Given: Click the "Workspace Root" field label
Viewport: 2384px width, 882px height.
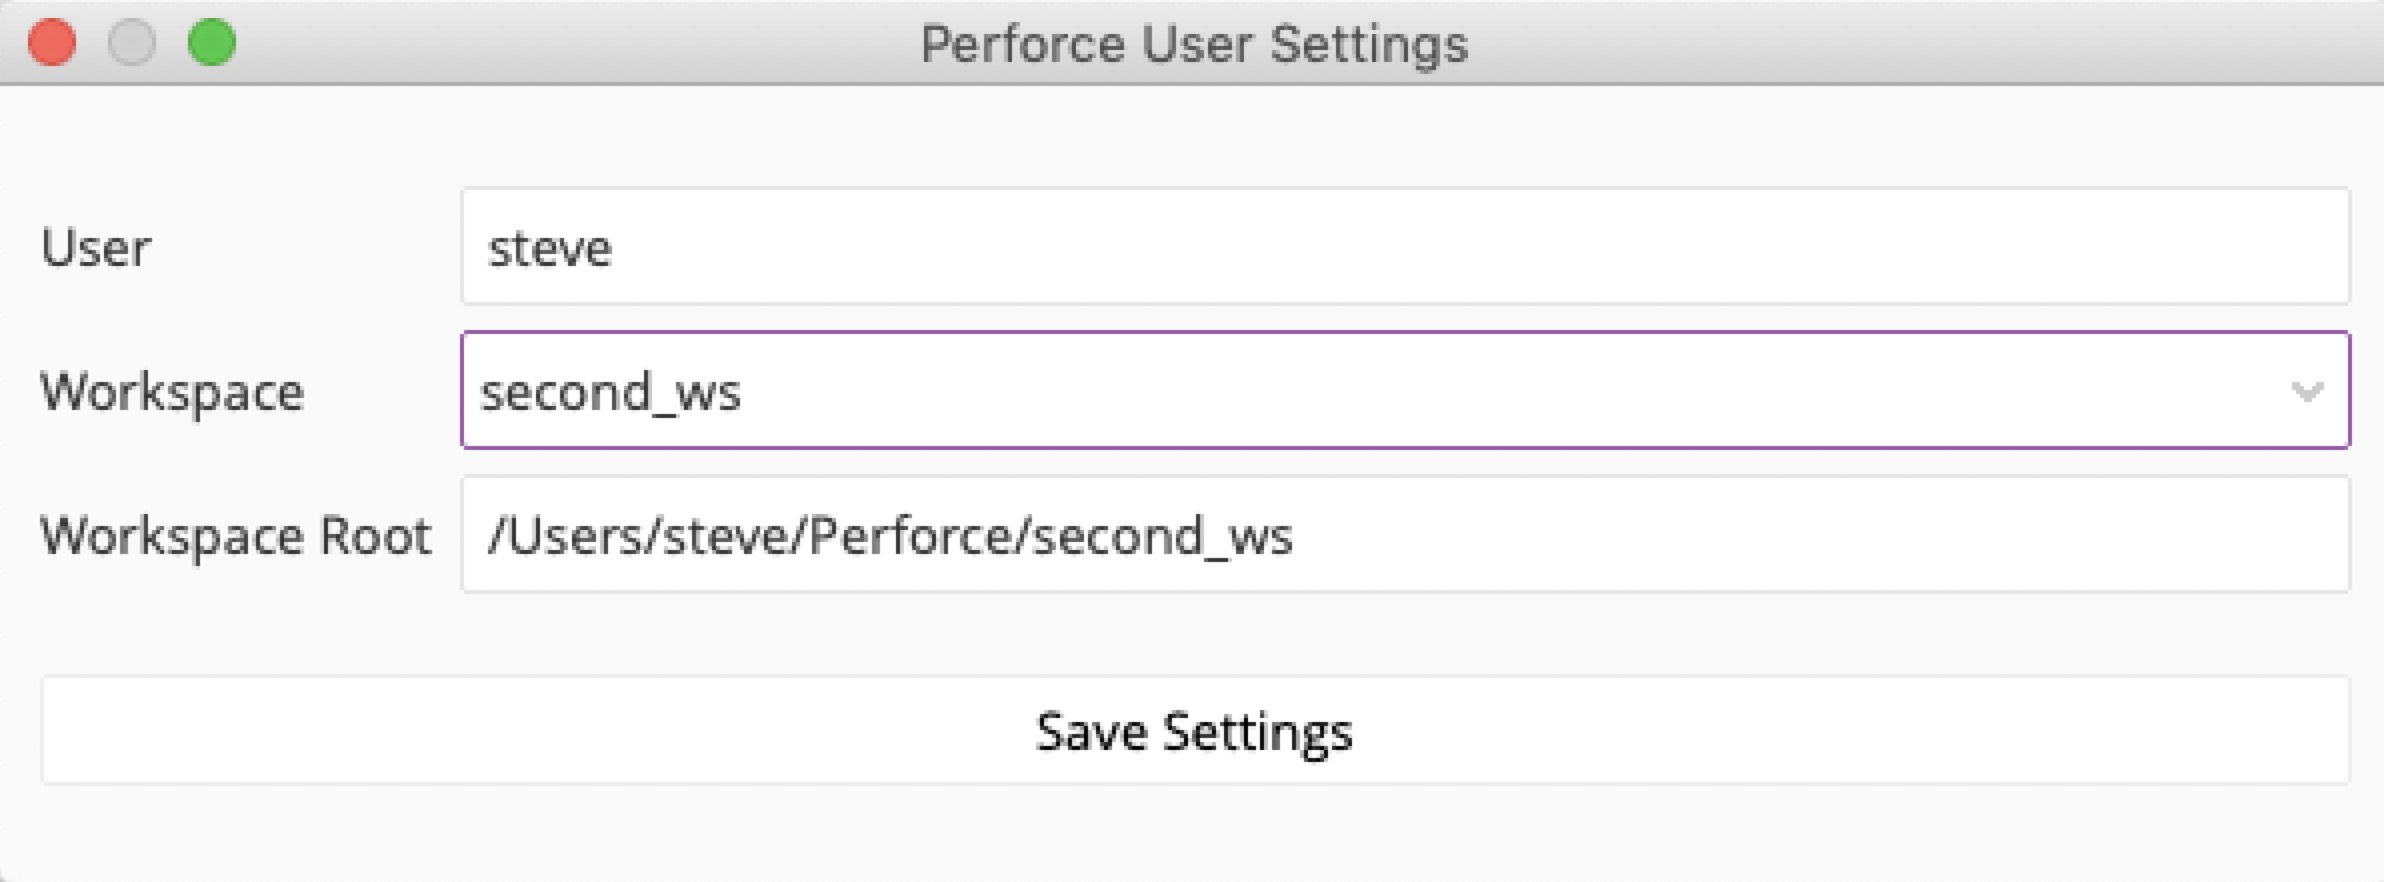Looking at the screenshot, I should coord(236,536).
